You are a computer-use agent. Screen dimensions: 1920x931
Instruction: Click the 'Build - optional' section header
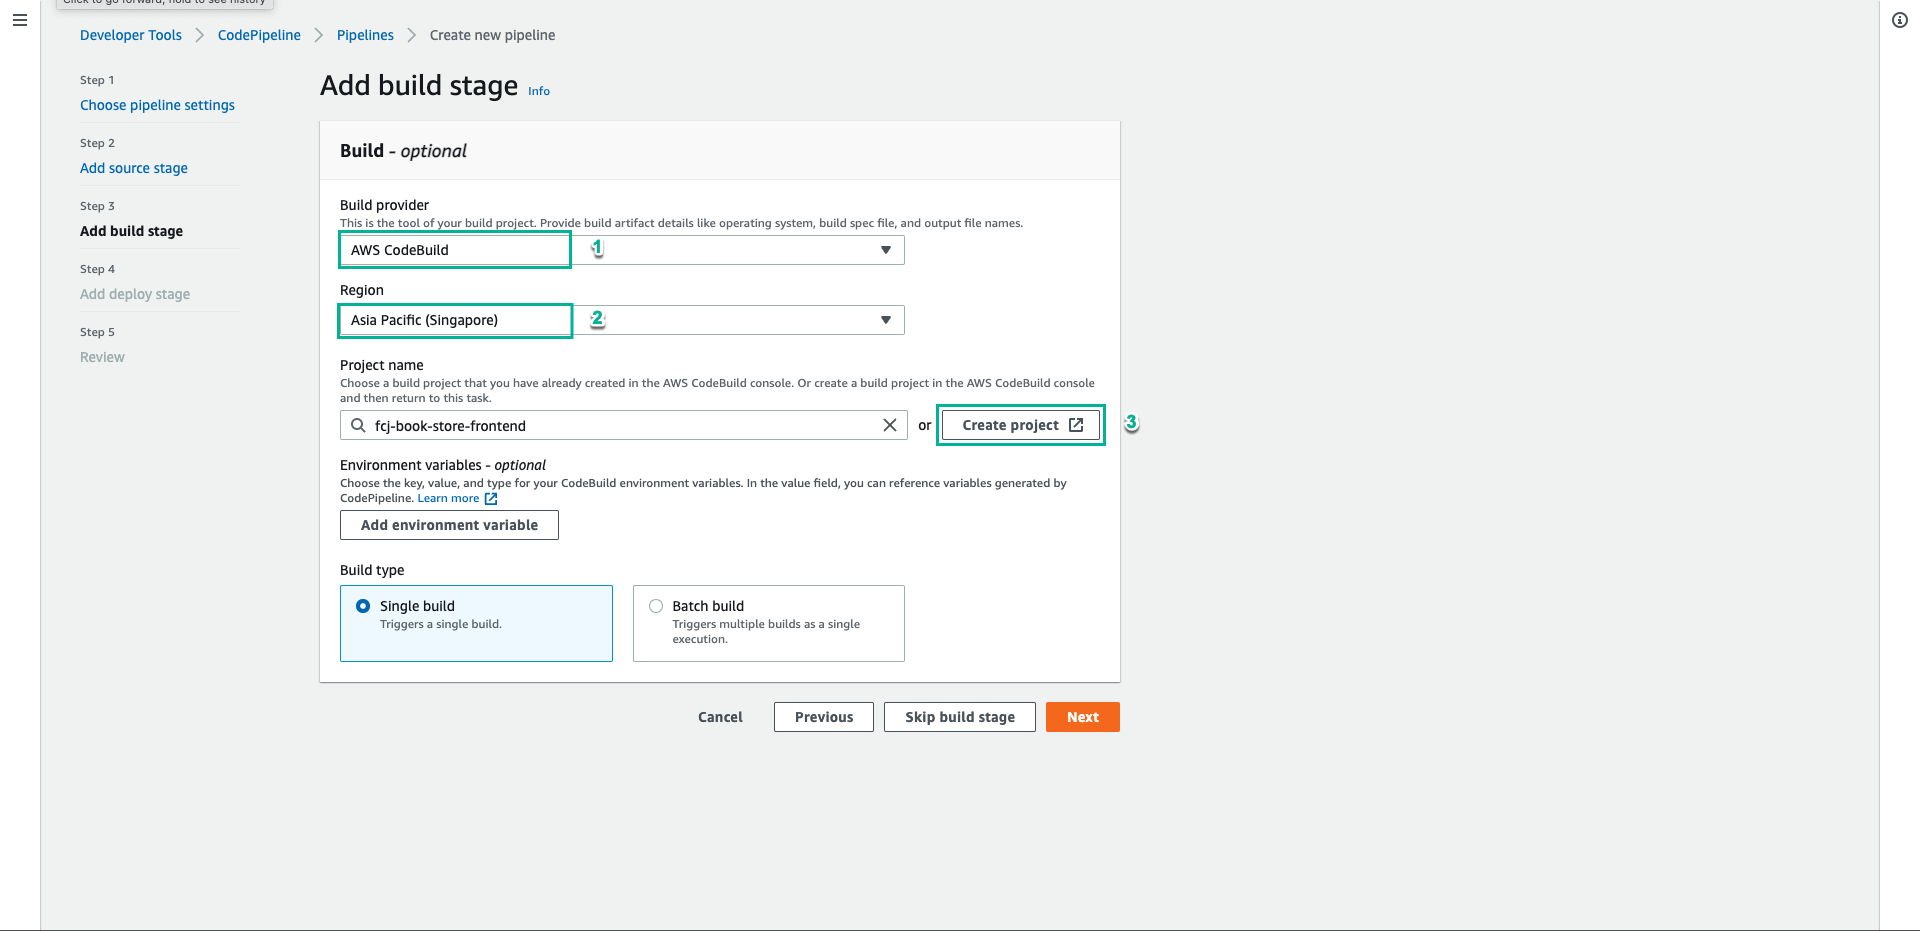403,151
